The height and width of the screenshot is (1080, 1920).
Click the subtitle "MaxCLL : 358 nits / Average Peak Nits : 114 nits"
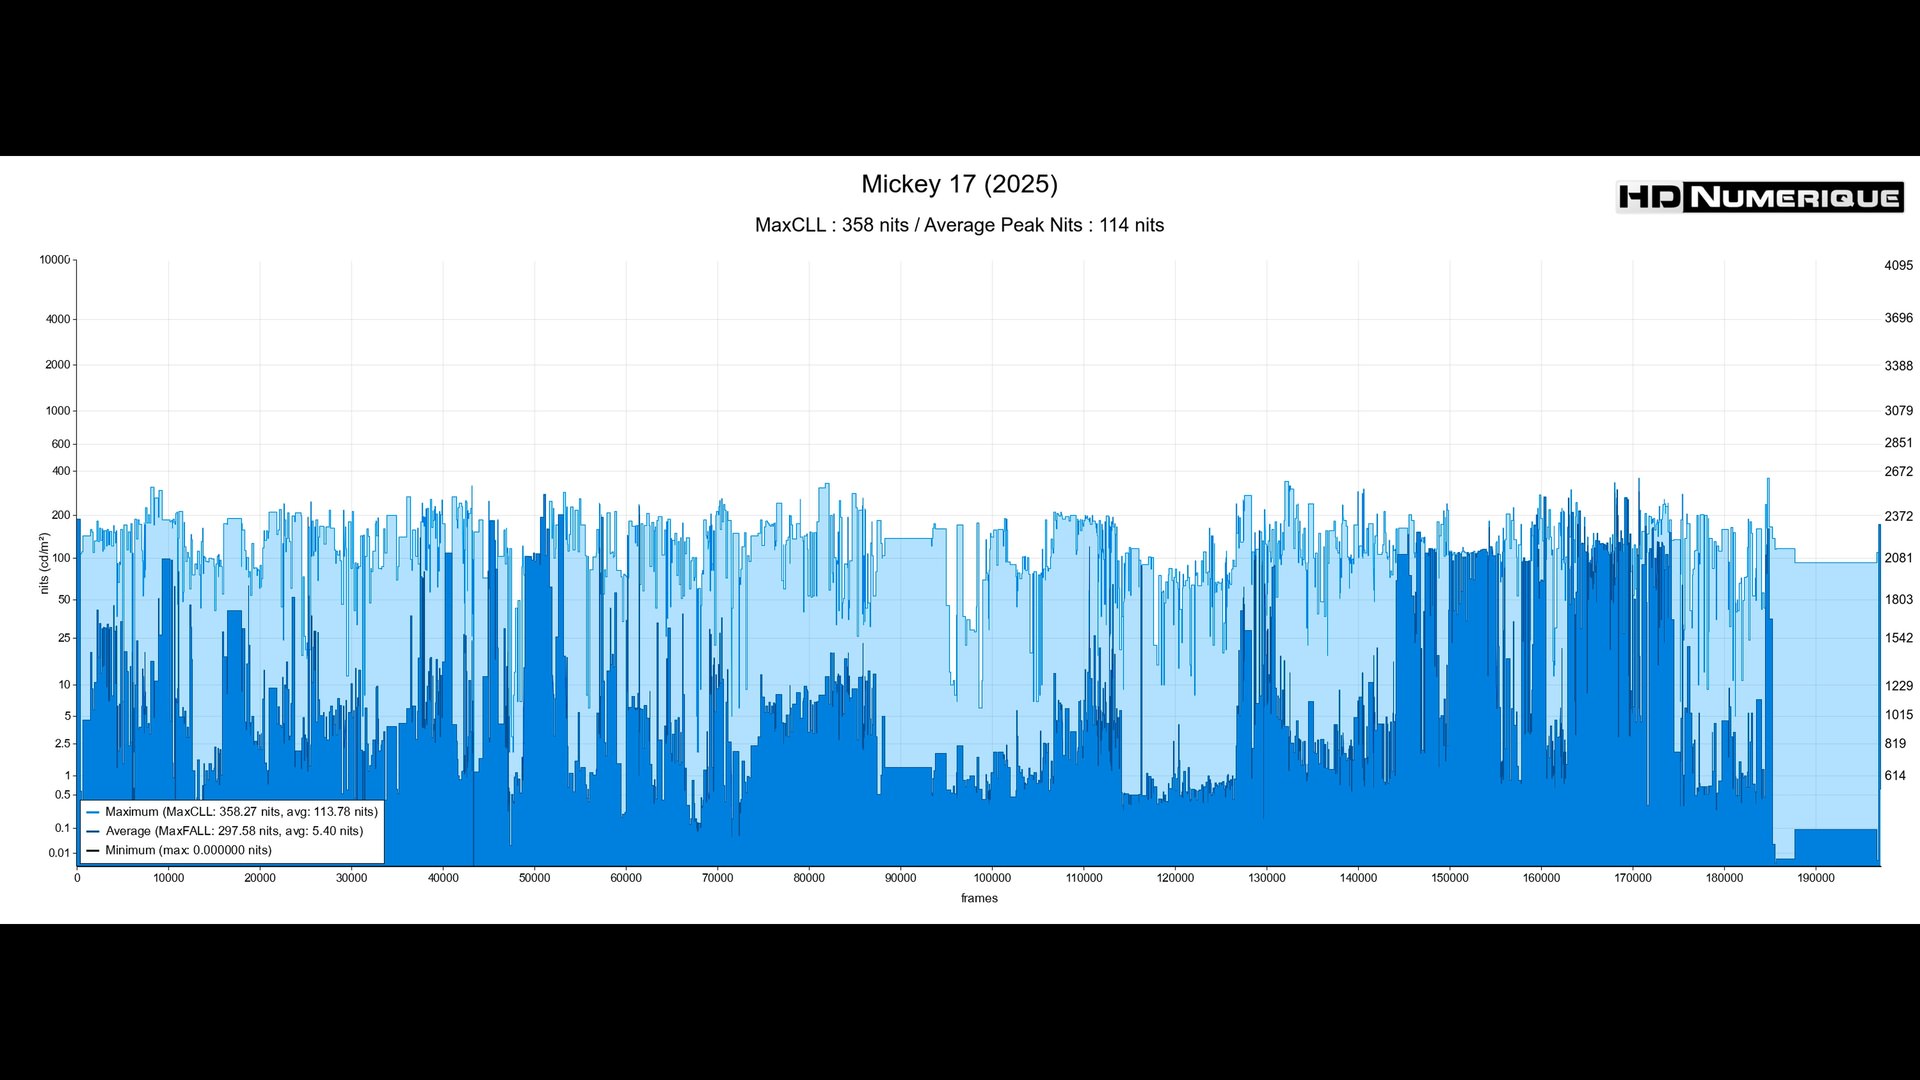(959, 225)
